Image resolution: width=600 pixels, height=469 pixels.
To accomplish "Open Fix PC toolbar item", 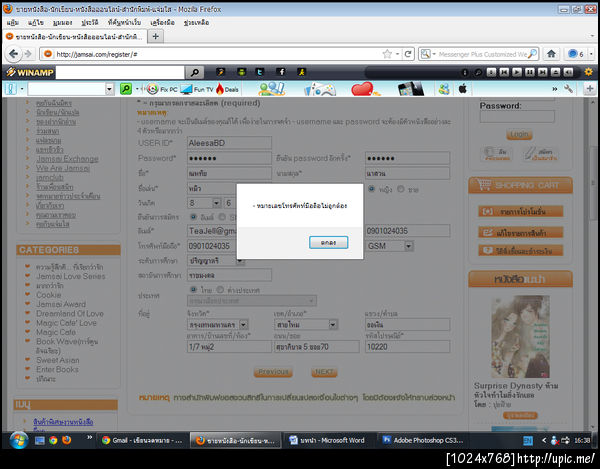I will pos(163,89).
